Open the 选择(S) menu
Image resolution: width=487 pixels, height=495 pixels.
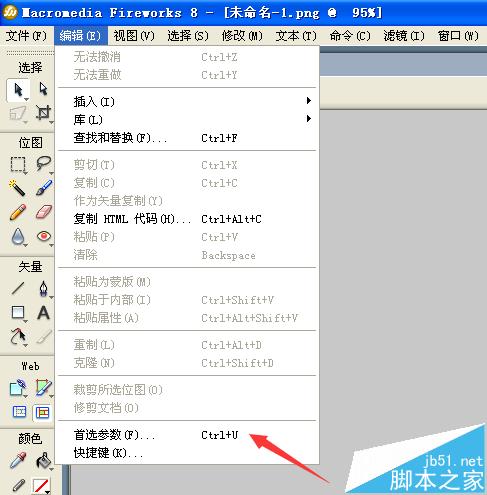click(188, 36)
